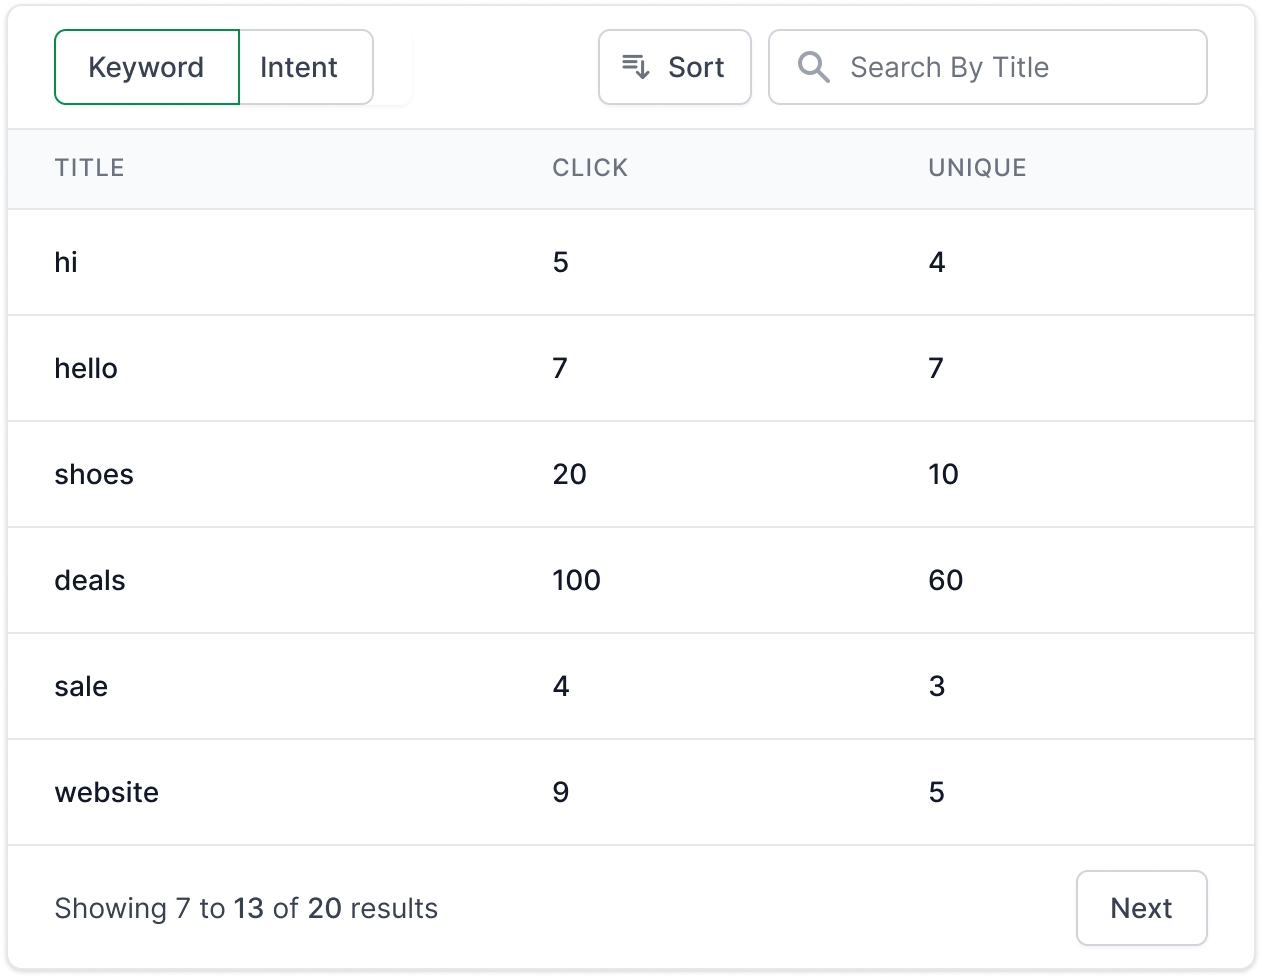Viewport: 1262px width, 978px height.
Task: Open the Sort dropdown
Action: 675,67
